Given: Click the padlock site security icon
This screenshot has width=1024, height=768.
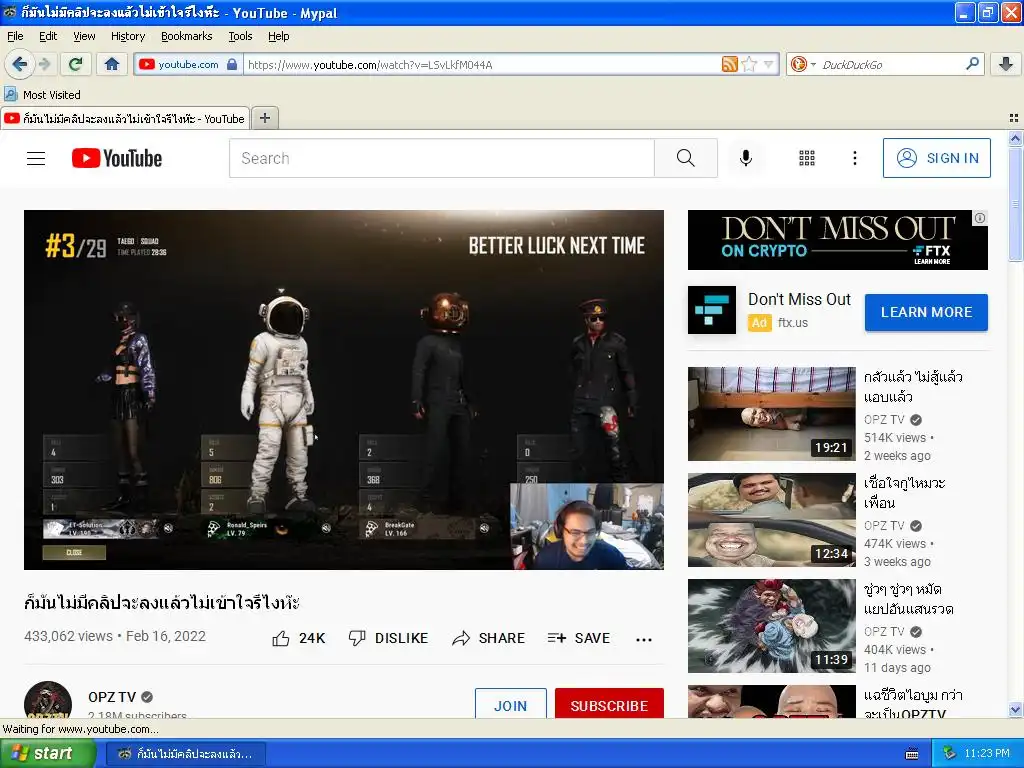Looking at the screenshot, I should pyautogui.click(x=232, y=64).
